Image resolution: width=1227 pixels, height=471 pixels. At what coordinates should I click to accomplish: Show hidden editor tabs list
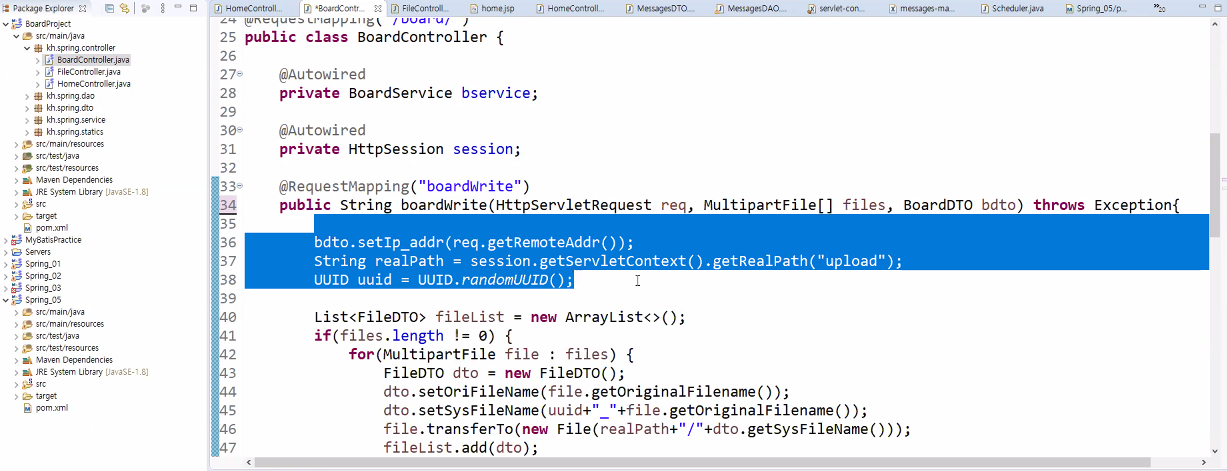pos(1159,8)
